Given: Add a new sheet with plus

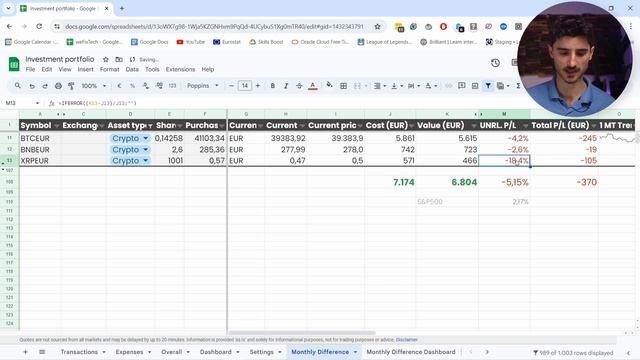Looking at the screenshot, I should [25, 352].
